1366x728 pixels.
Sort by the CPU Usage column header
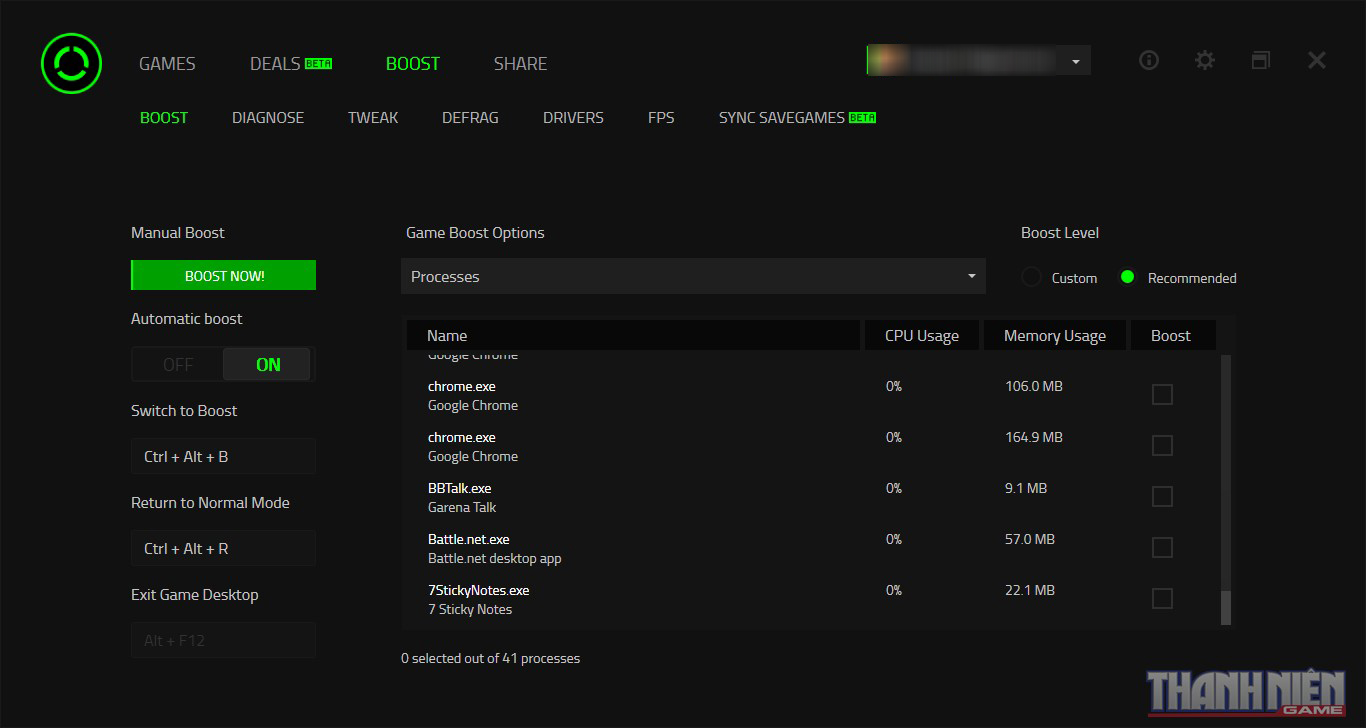(922, 335)
